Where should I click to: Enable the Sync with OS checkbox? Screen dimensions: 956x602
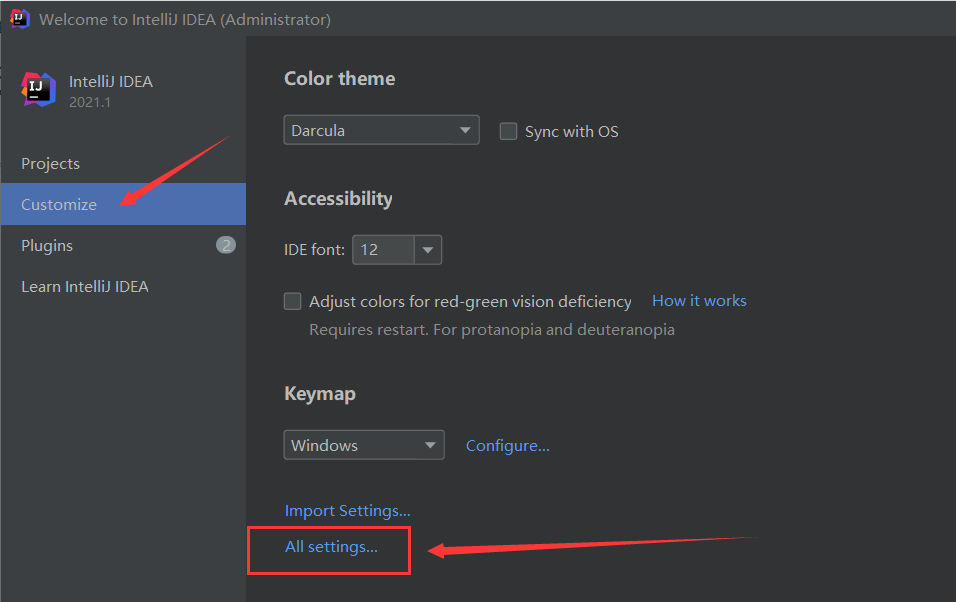point(509,131)
